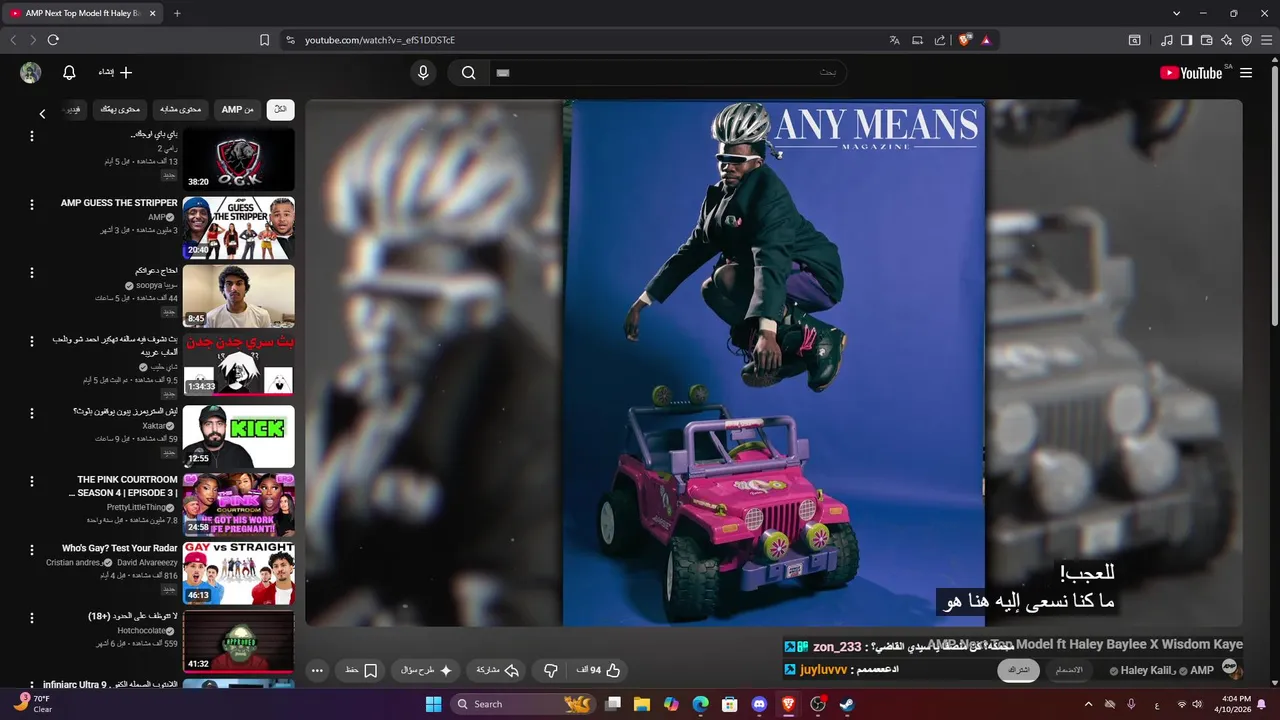
Task: Open the Brave main menu
Action: point(1266,40)
